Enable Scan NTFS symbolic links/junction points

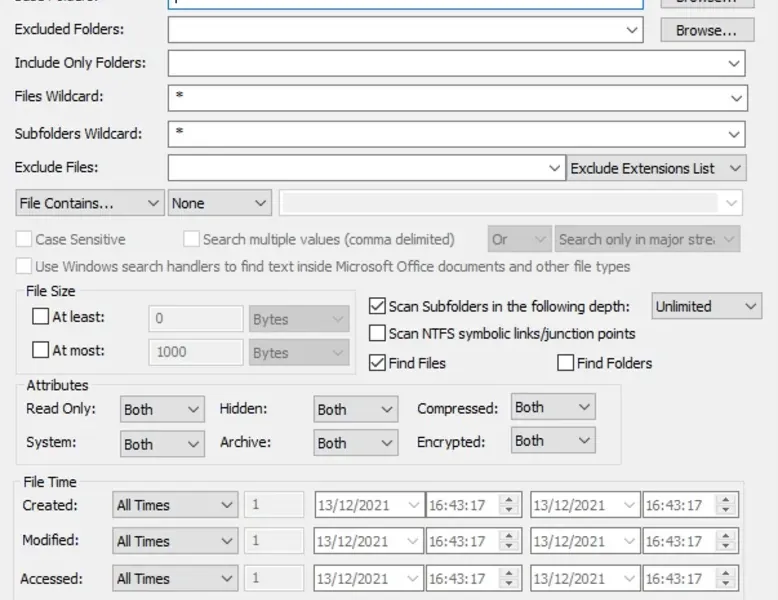[x=377, y=333]
